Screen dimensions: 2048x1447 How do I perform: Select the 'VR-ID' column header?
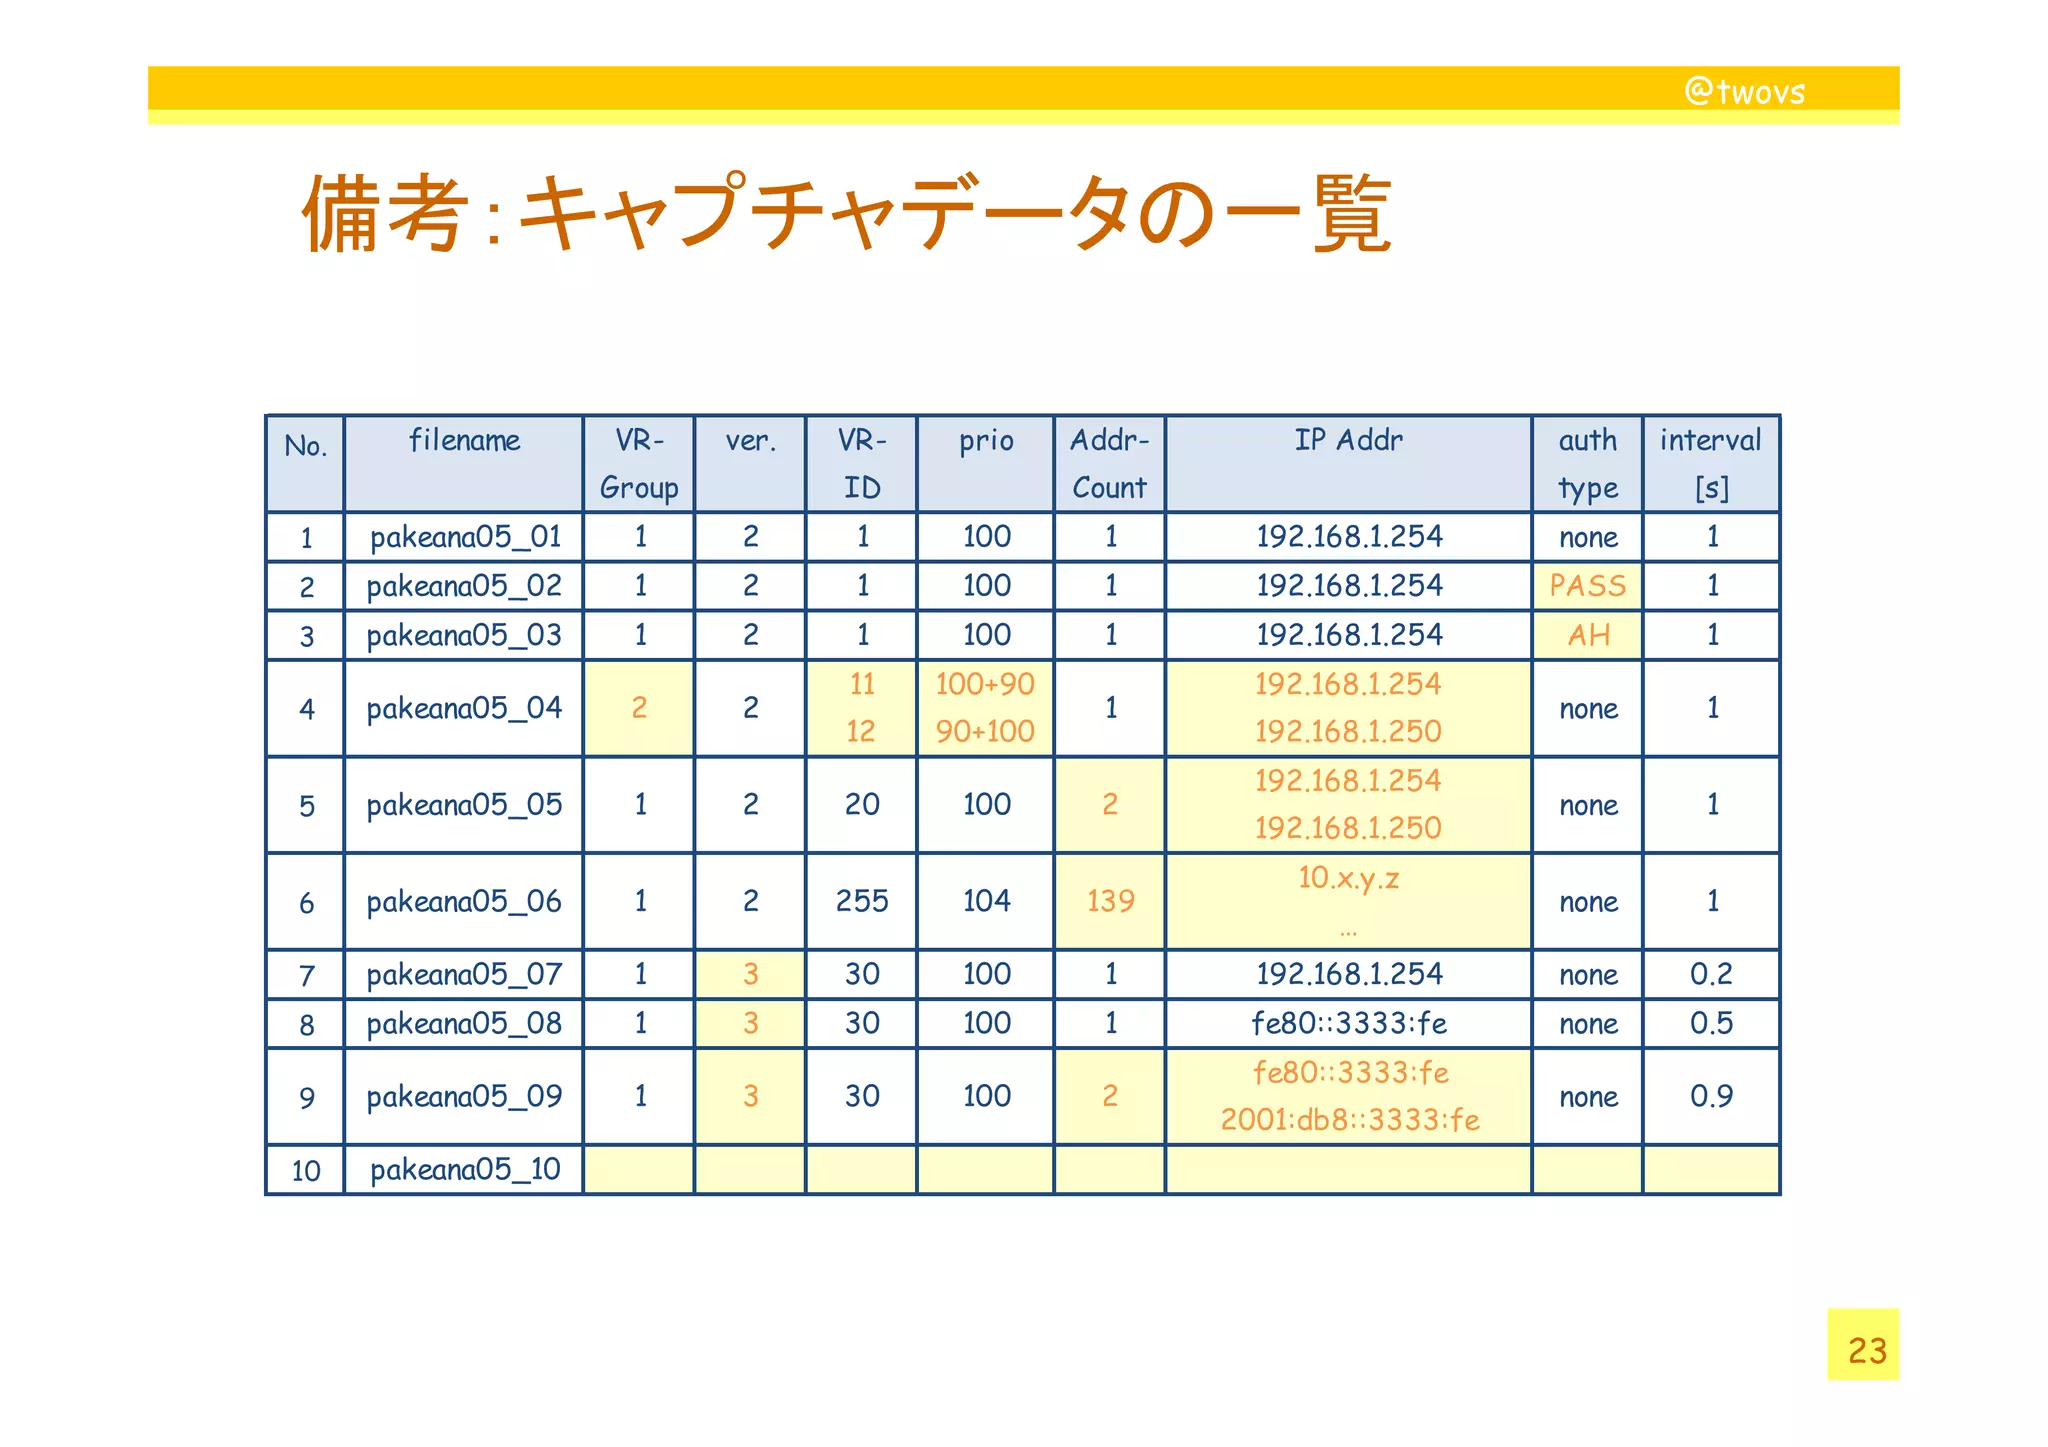tap(861, 464)
